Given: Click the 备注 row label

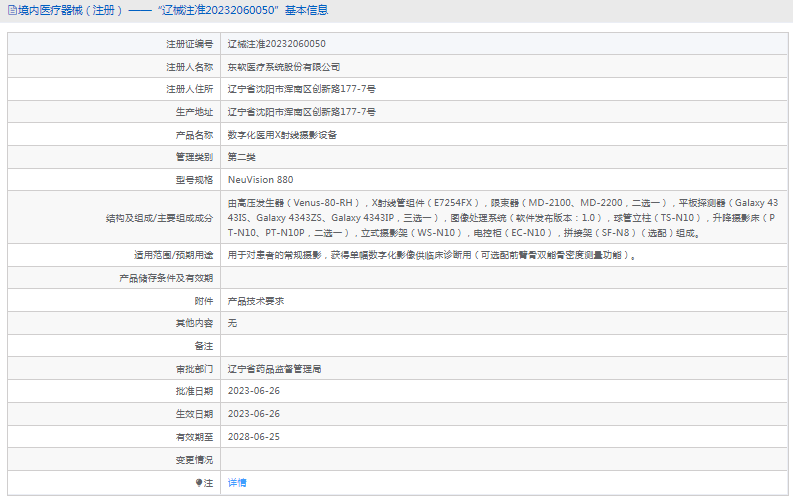Looking at the screenshot, I should (x=204, y=346).
